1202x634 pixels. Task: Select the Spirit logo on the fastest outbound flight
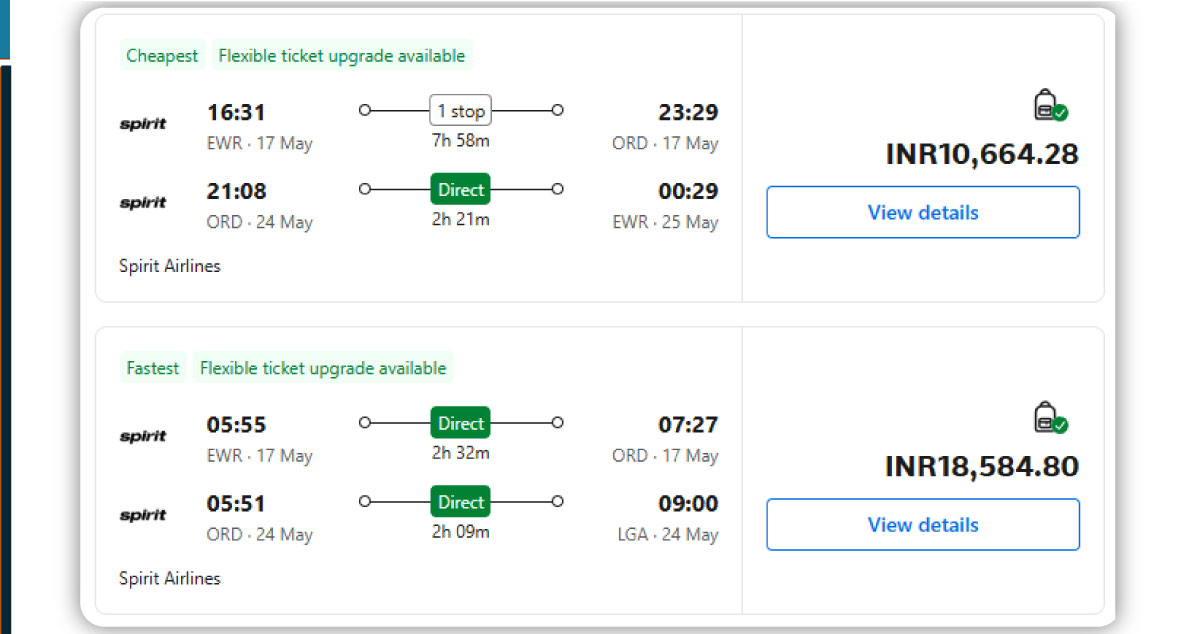(143, 435)
